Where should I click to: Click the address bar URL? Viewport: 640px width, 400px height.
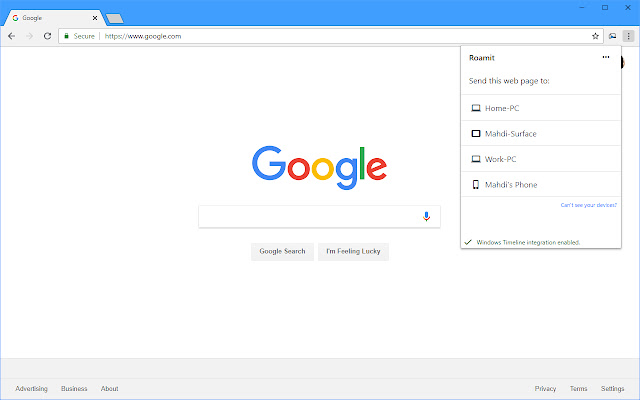coord(143,36)
